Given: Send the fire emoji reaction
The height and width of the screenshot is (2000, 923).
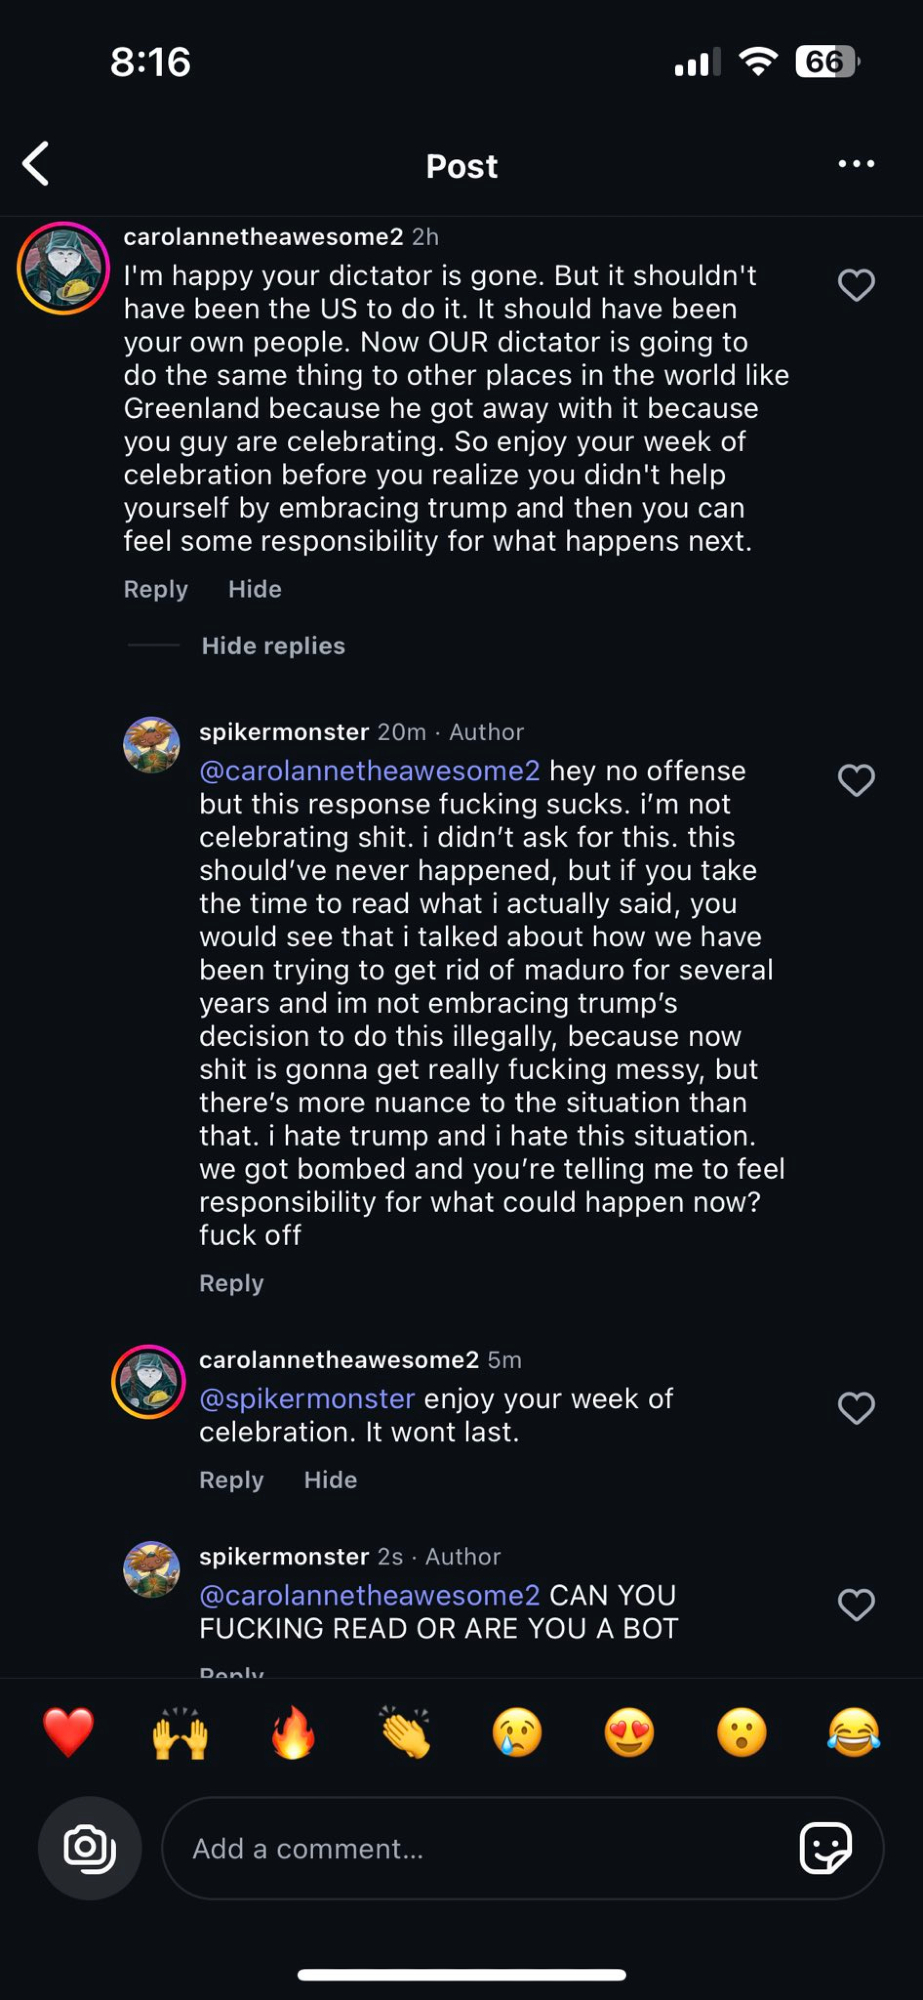Looking at the screenshot, I should tap(293, 1733).
